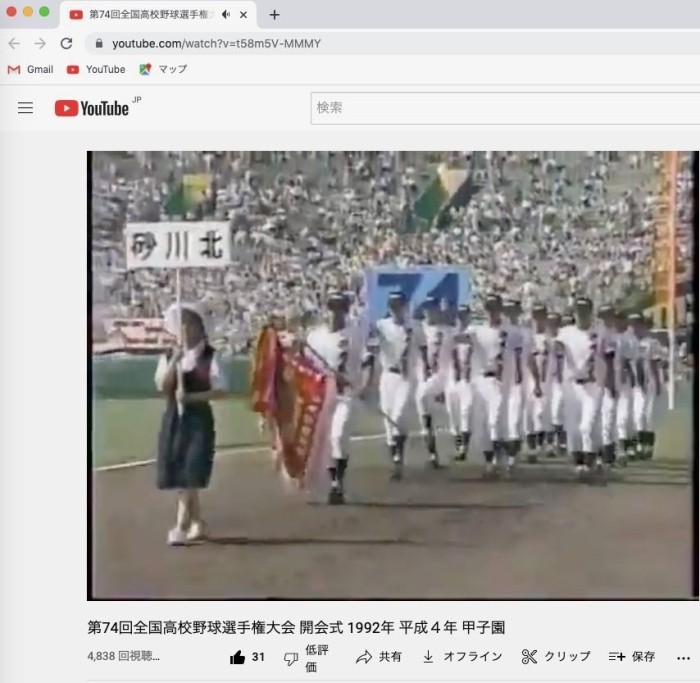Go forward using the browser forward arrow
The height and width of the screenshot is (683, 700).
click(40, 43)
